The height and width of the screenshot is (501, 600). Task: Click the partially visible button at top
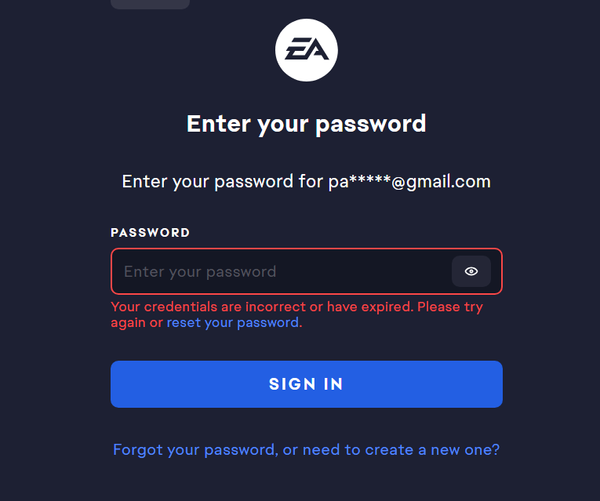[x=149, y=3]
